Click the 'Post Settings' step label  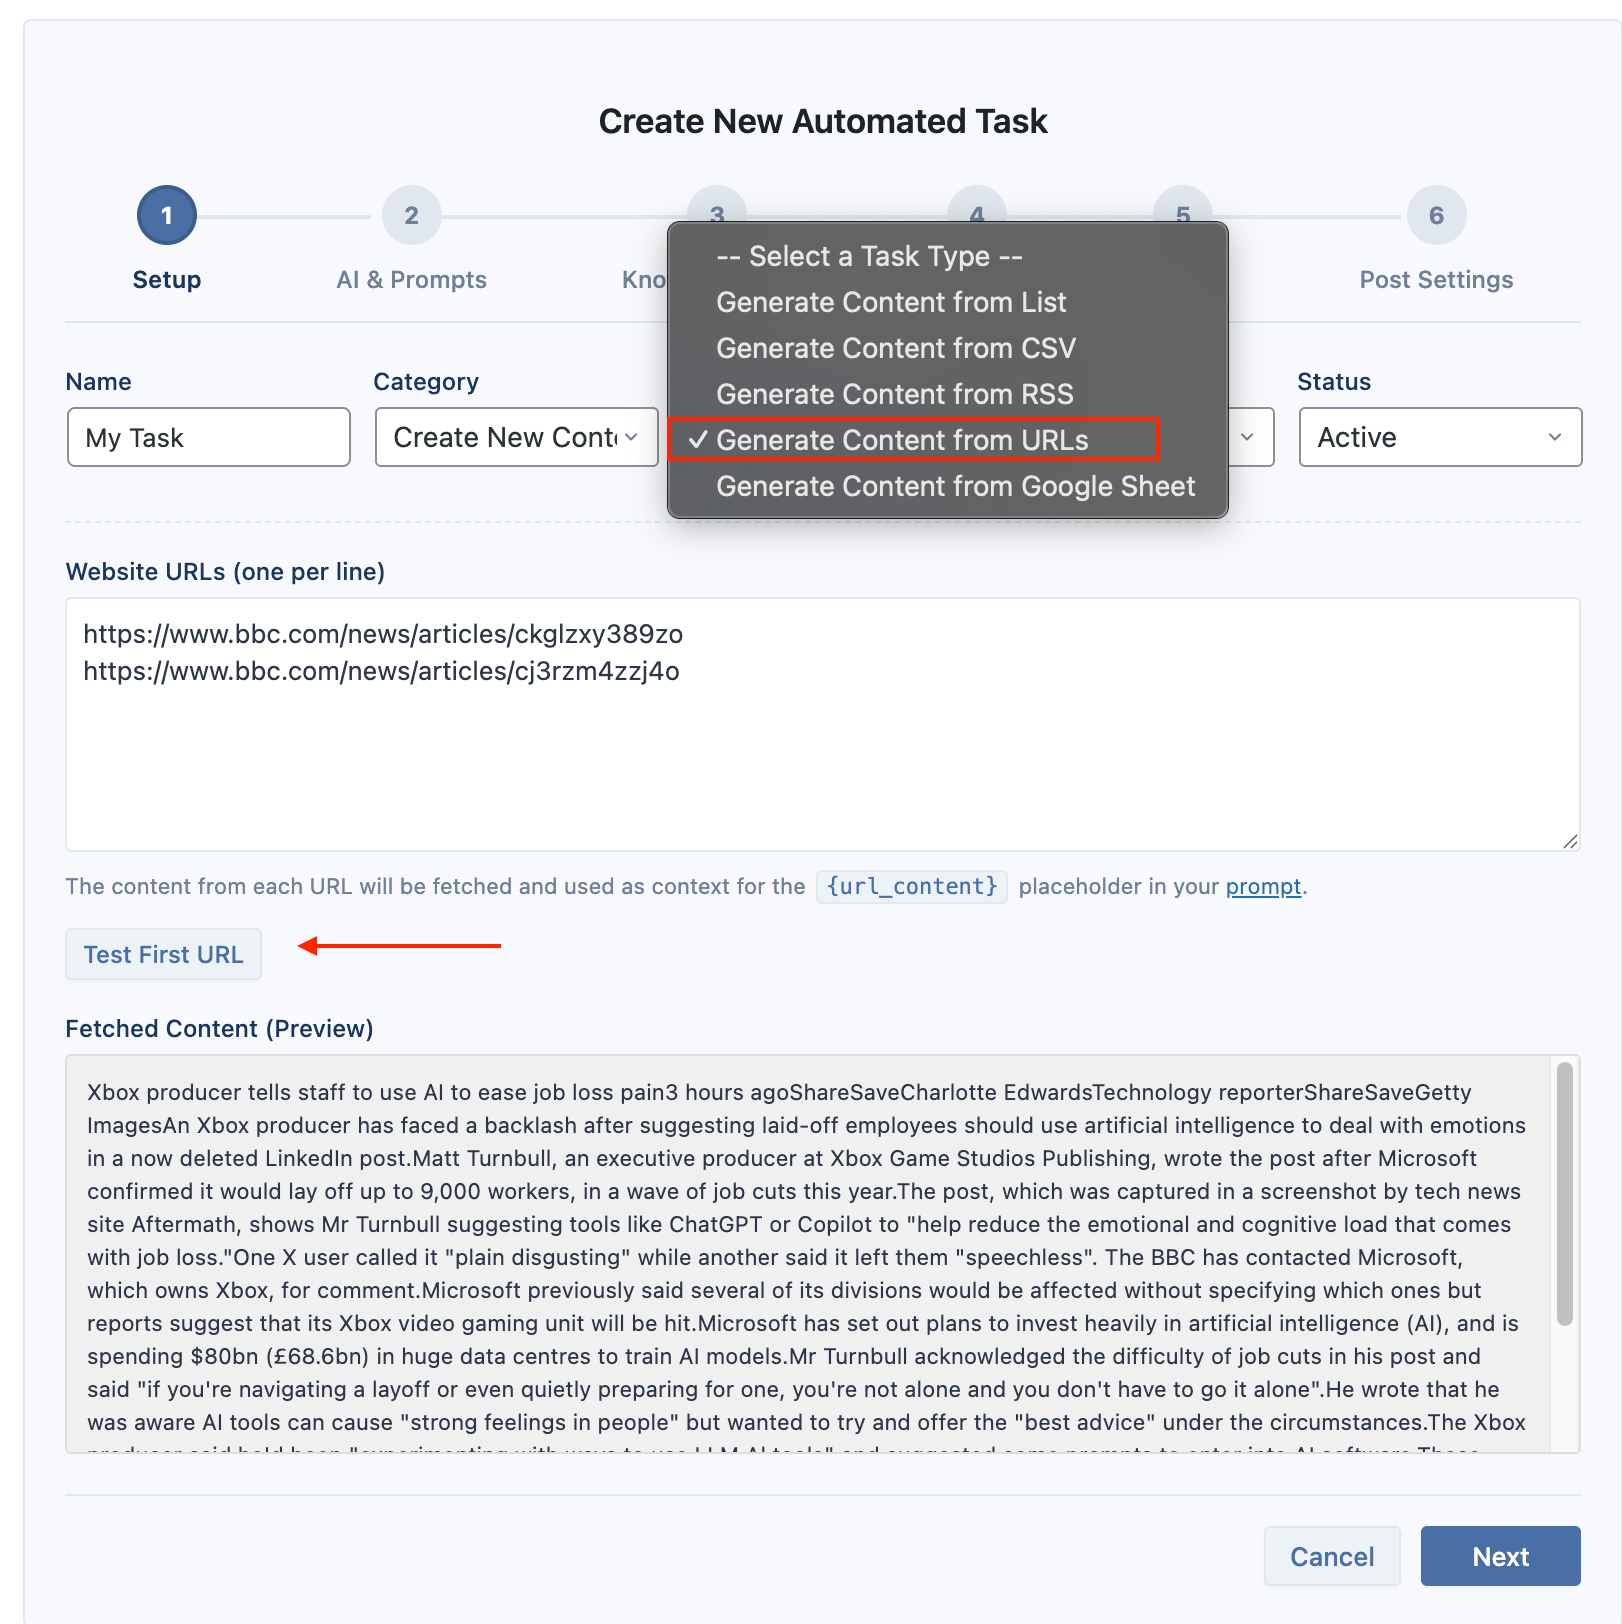point(1436,280)
